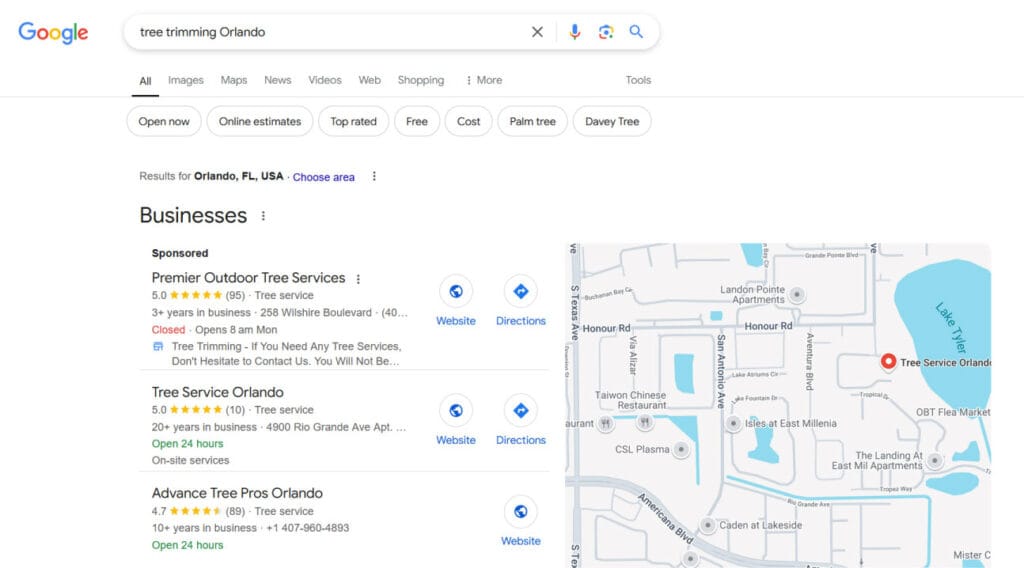Viewport: 1024px width, 568px height.
Task: Toggle the Cost filter chip
Action: (x=468, y=121)
